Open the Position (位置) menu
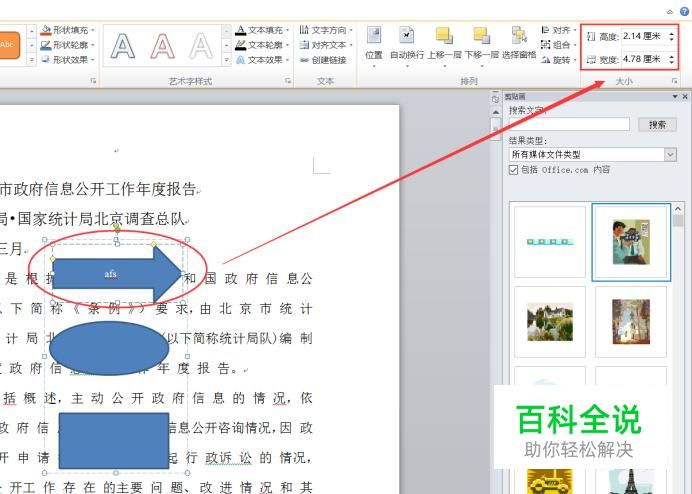 coord(374,46)
